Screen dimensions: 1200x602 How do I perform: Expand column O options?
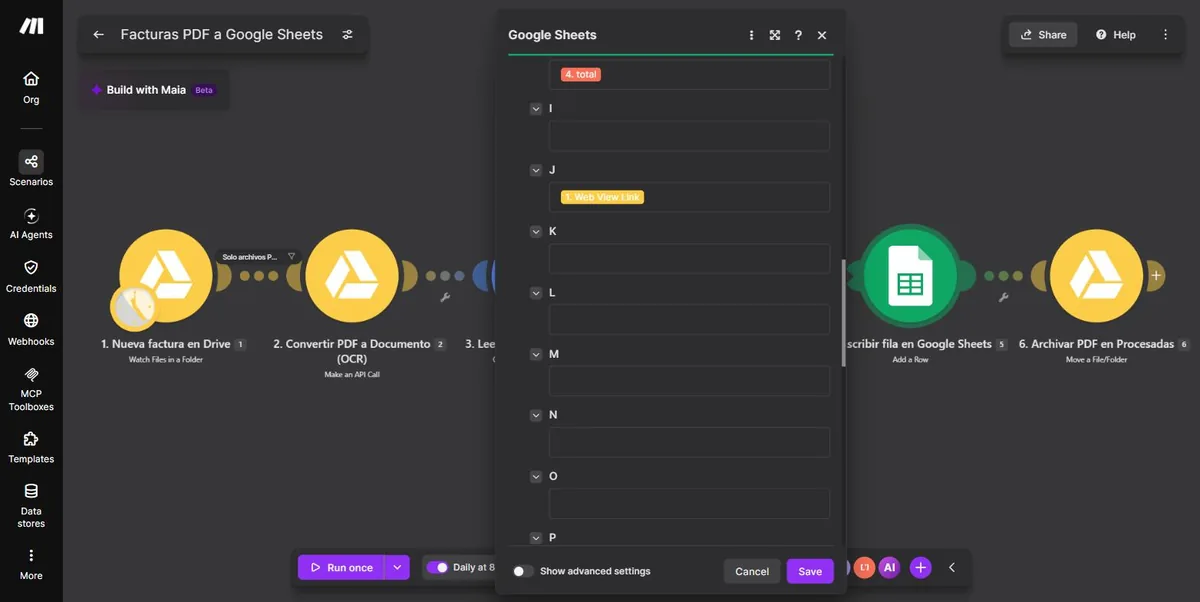[x=536, y=477]
